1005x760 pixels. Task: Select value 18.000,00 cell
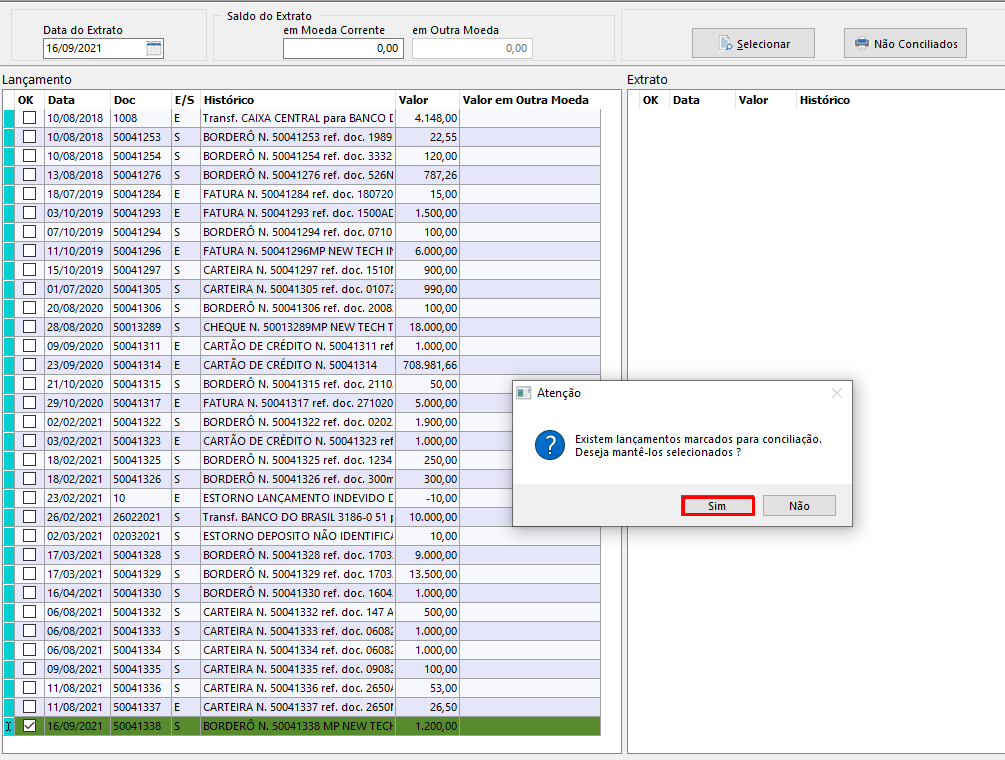(x=428, y=327)
